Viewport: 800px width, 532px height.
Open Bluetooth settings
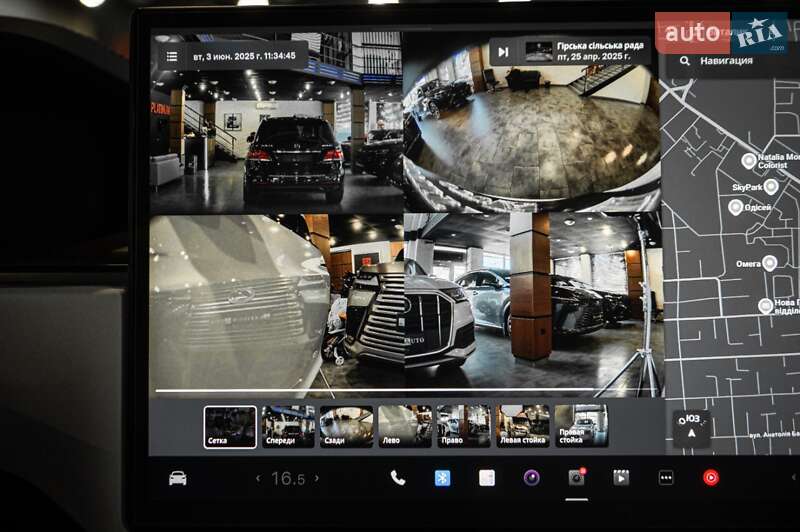(x=442, y=478)
